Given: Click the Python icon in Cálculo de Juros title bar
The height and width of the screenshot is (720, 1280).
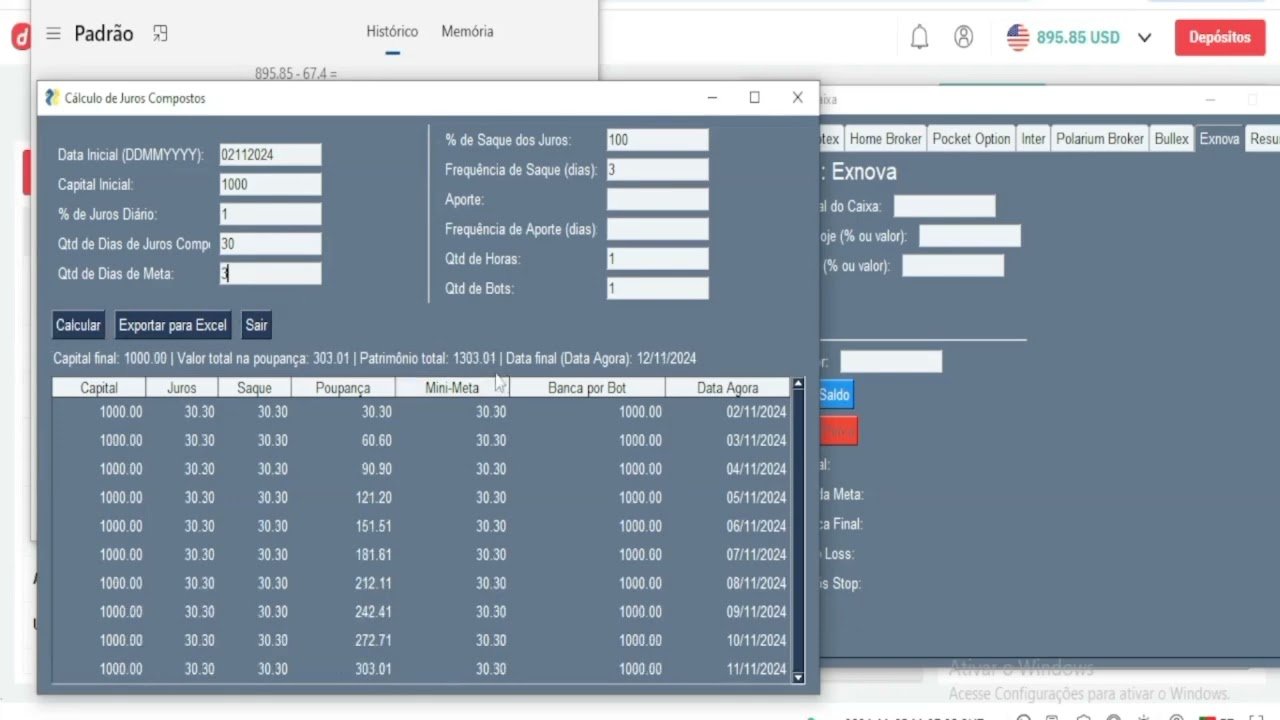Looking at the screenshot, I should click(x=52, y=98).
